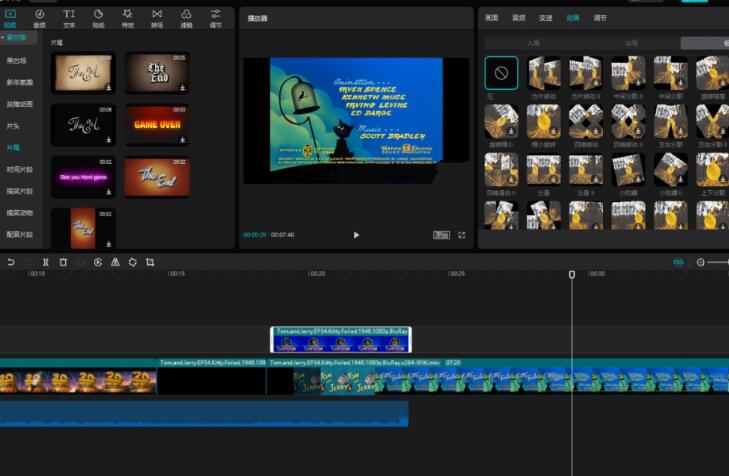The height and width of the screenshot is (476, 729).
Task: Open the aspect ratio button in player
Action: point(441,235)
